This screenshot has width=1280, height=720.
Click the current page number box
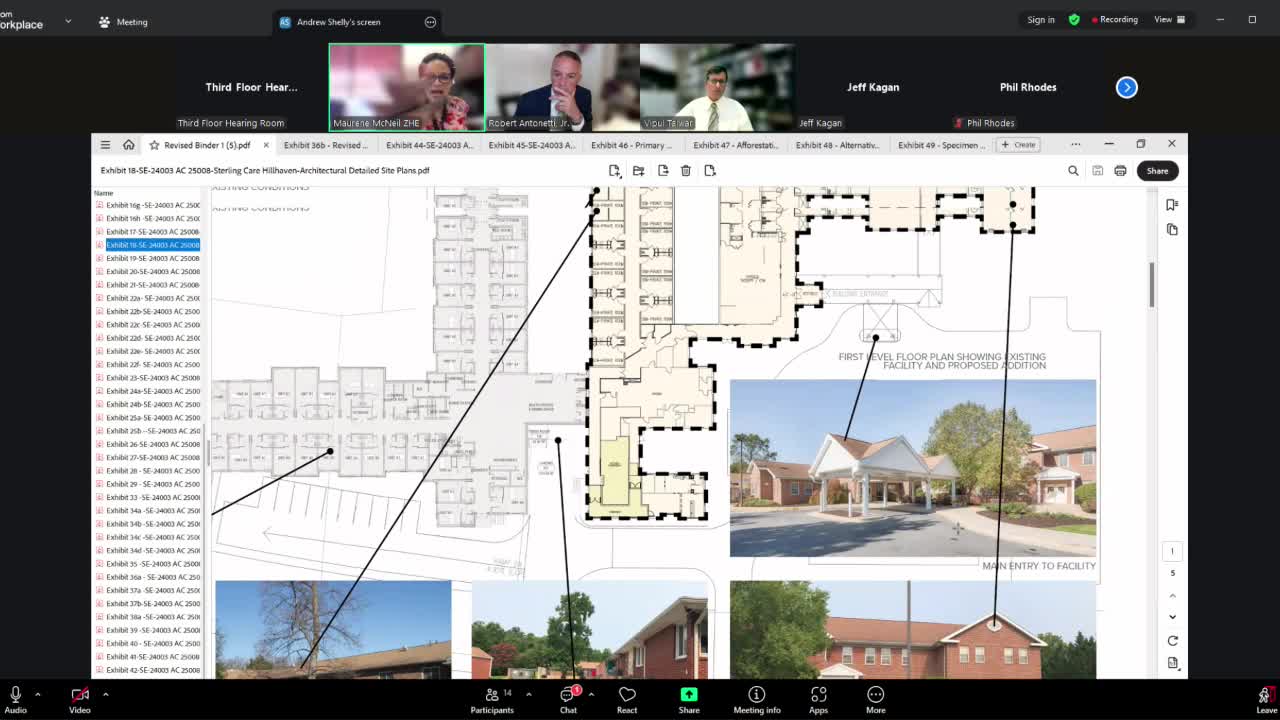point(1173,552)
